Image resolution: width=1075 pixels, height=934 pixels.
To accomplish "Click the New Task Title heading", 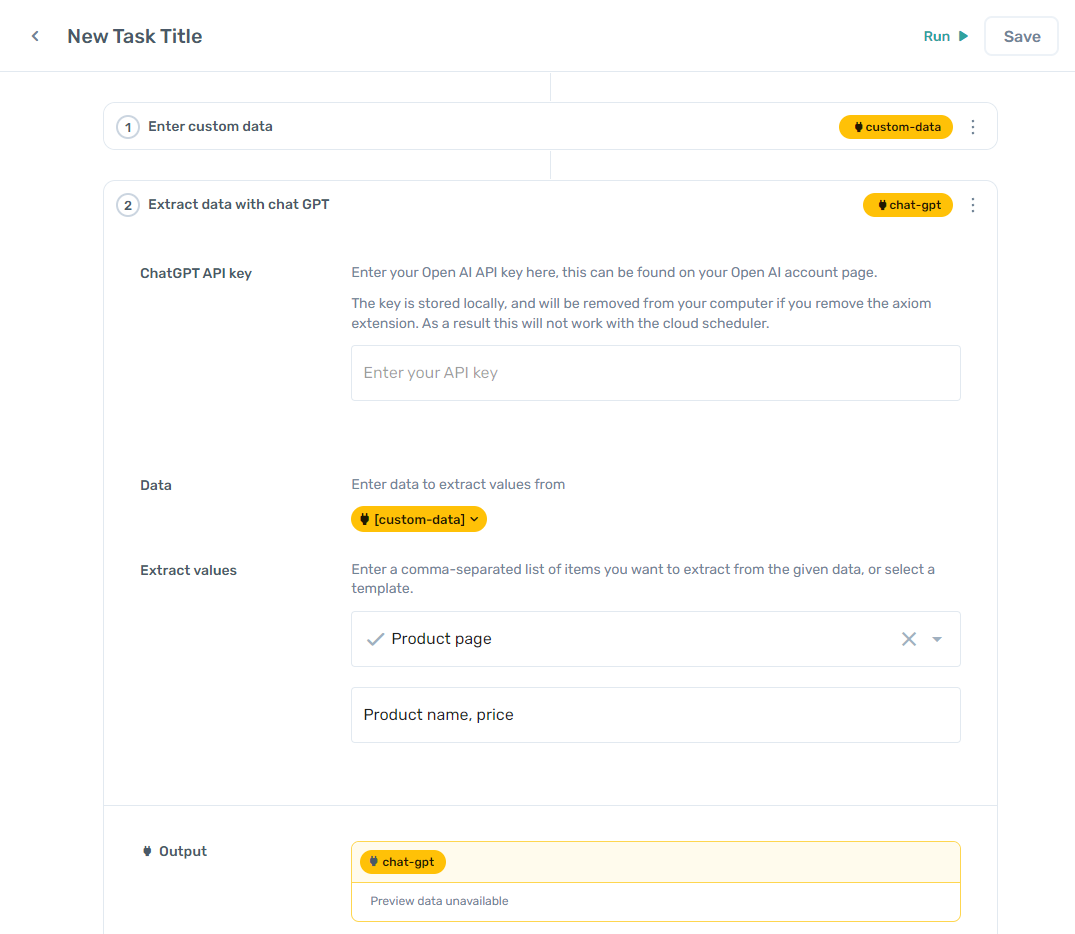I will point(134,36).
